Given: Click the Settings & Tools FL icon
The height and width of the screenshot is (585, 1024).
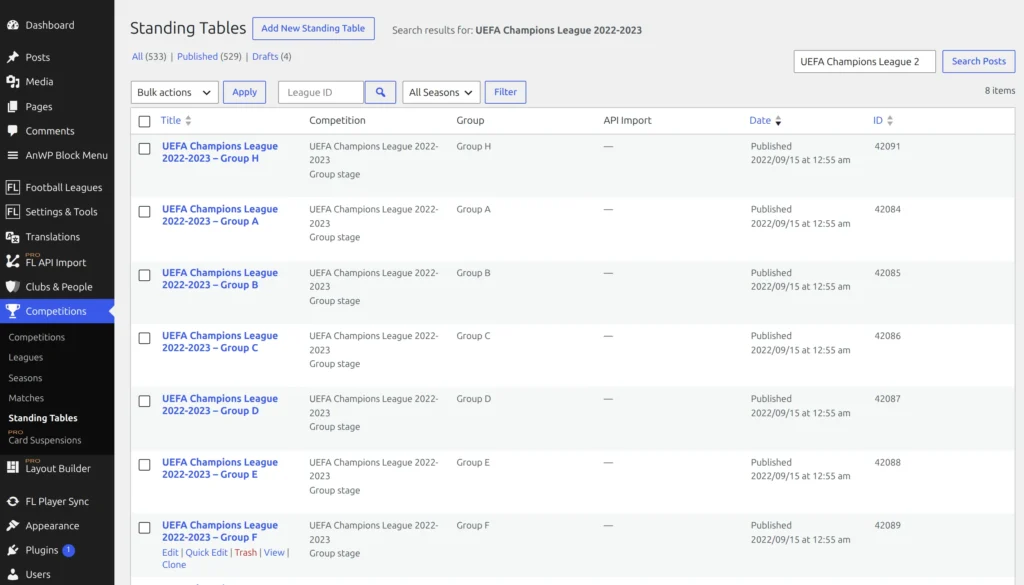Looking at the screenshot, I should [x=12, y=212].
